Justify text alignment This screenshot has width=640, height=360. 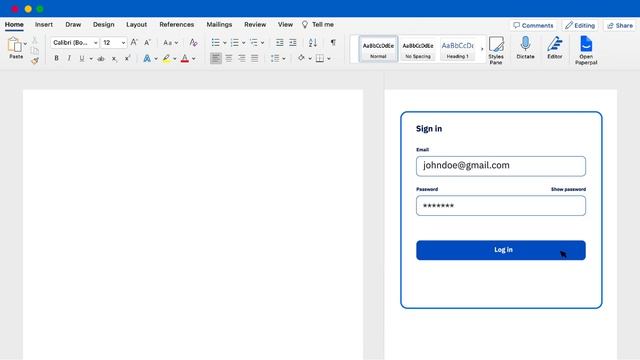coord(255,59)
